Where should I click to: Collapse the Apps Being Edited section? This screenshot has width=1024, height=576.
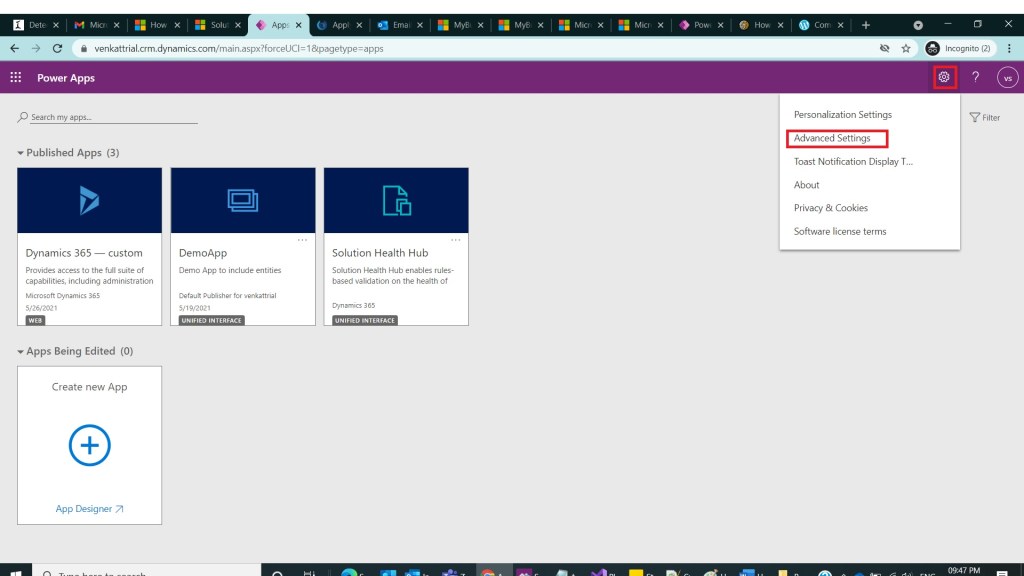tap(21, 352)
